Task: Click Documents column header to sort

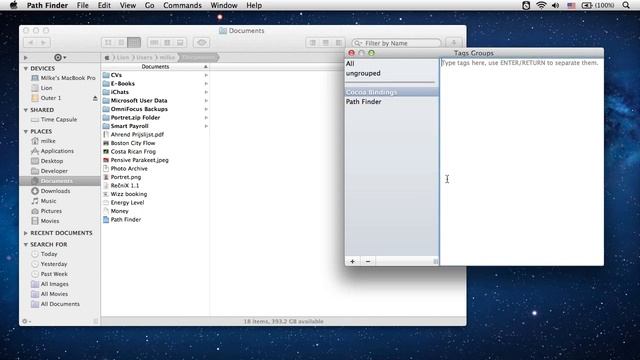Action: pos(155,67)
